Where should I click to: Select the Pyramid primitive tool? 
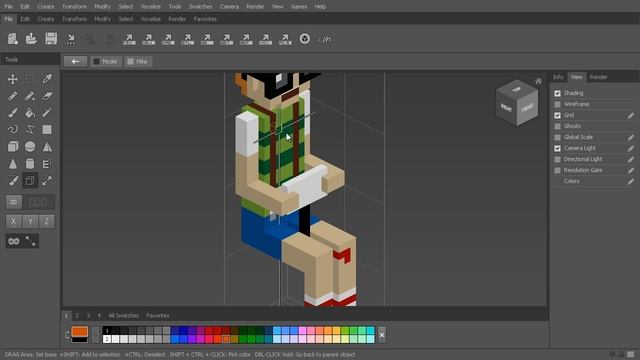[x=47, y=147]
